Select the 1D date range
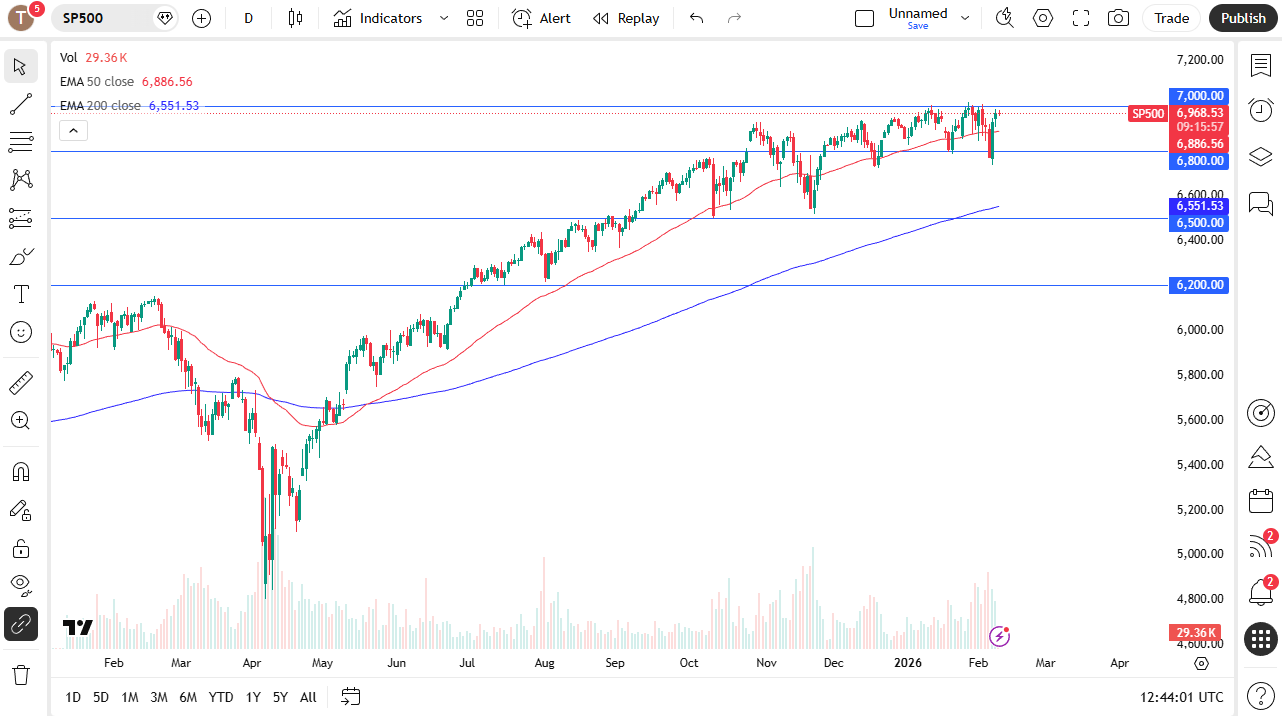This screenshot has width=1282, height=716. click(x=73, y=697)
